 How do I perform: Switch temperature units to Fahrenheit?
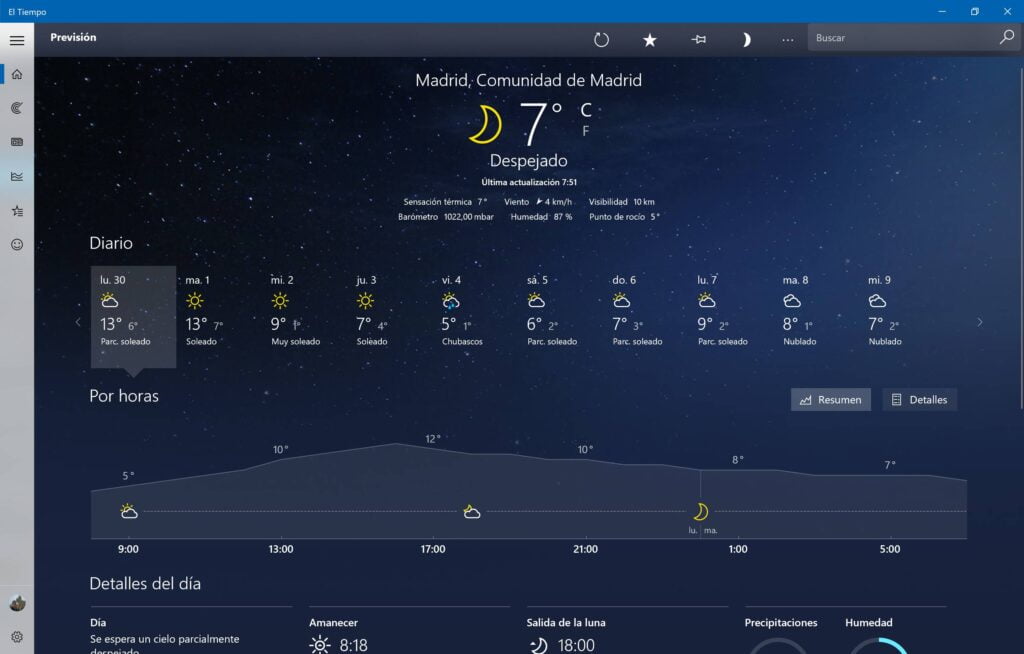coord(586,131)
